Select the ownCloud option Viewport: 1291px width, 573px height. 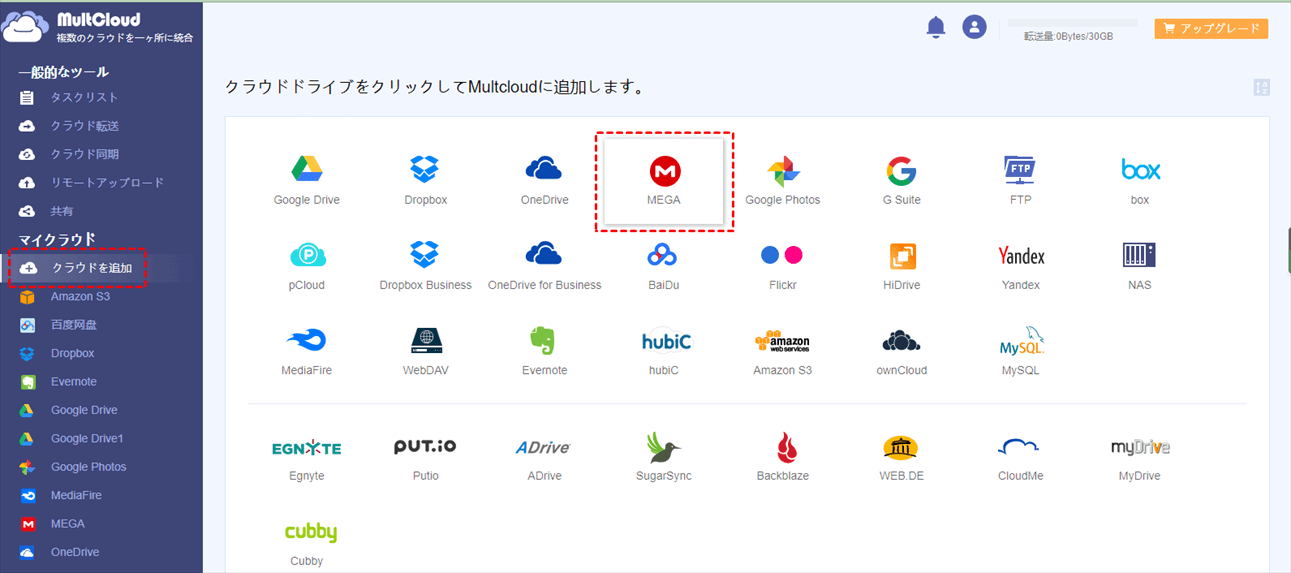(901, 351)
